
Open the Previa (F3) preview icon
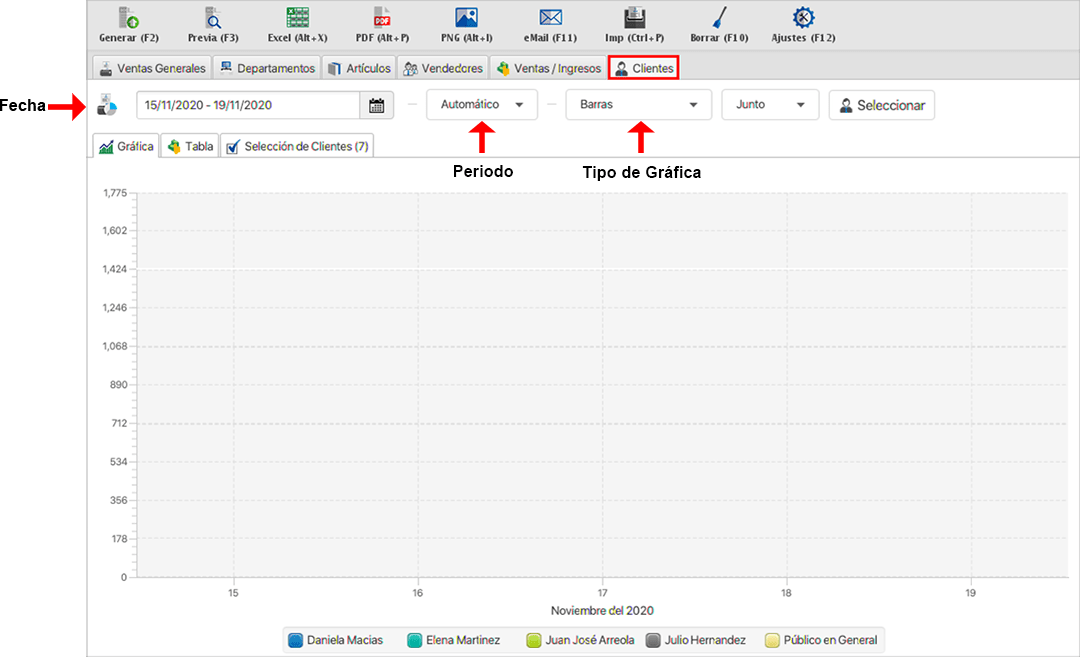pyautogui.click(x=213, y=18)
